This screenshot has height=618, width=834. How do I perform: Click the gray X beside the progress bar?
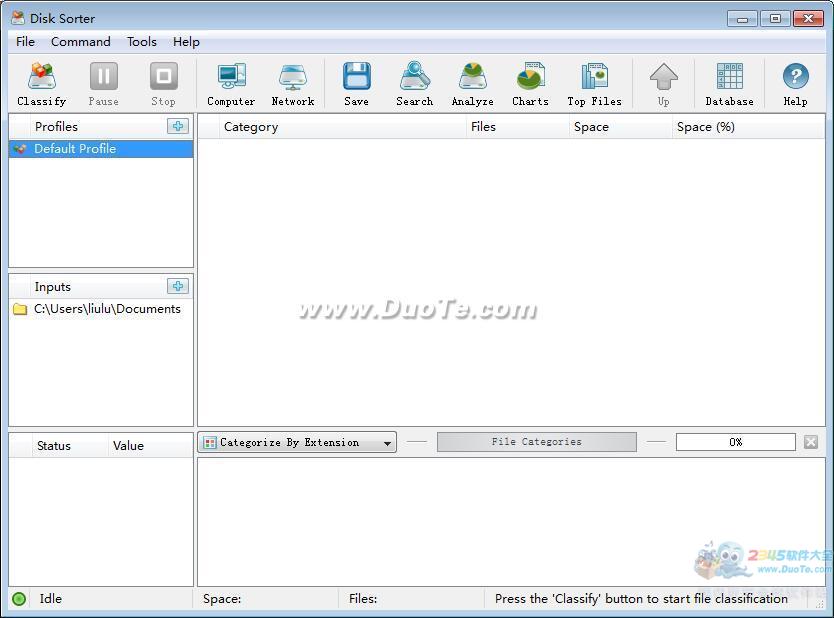coord(811,442)
